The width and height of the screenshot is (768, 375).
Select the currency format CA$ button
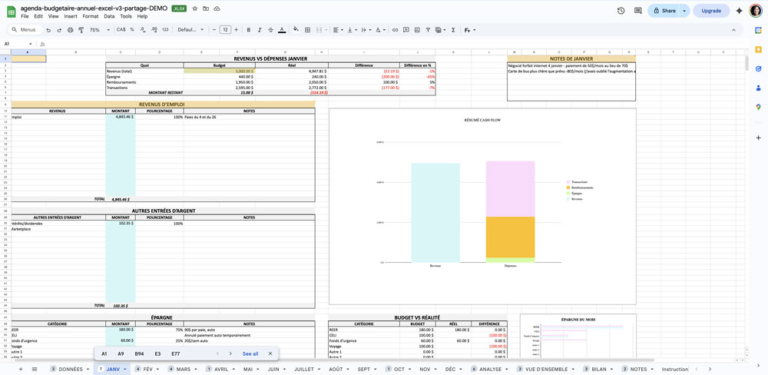coord(120,30)
